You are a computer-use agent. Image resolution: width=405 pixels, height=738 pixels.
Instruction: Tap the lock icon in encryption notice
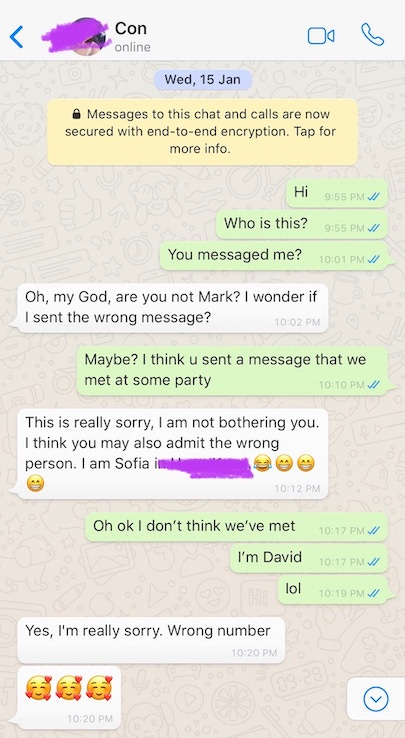(x=76, y=114)
